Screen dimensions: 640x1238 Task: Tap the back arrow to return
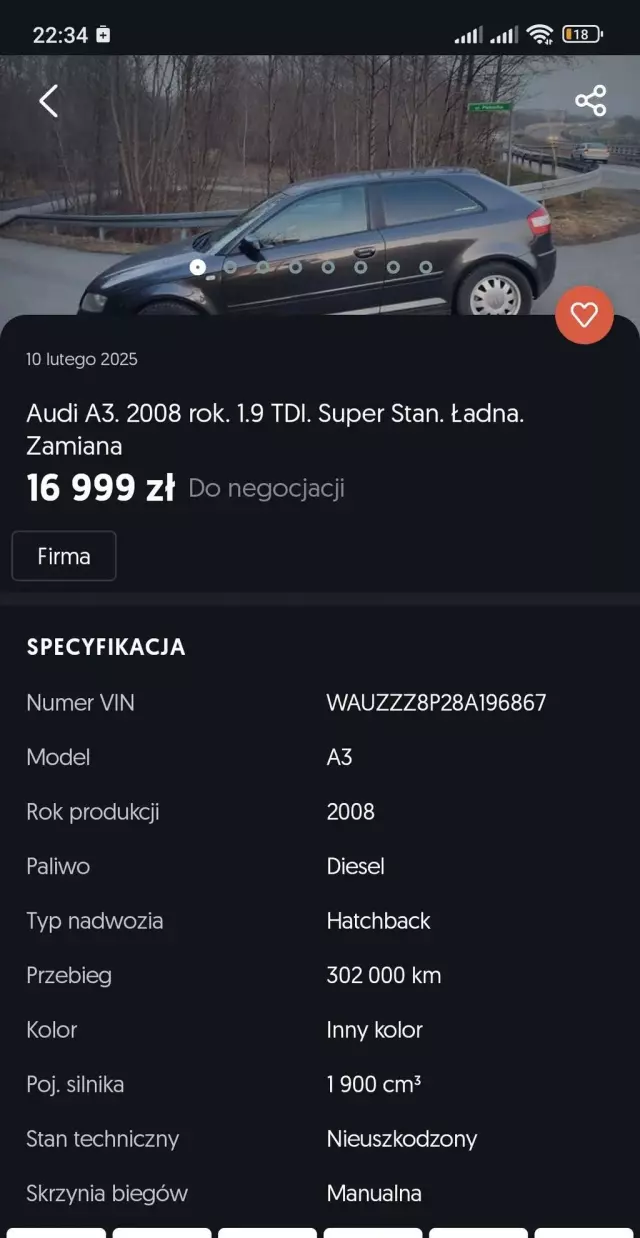[x=47, y=101]
